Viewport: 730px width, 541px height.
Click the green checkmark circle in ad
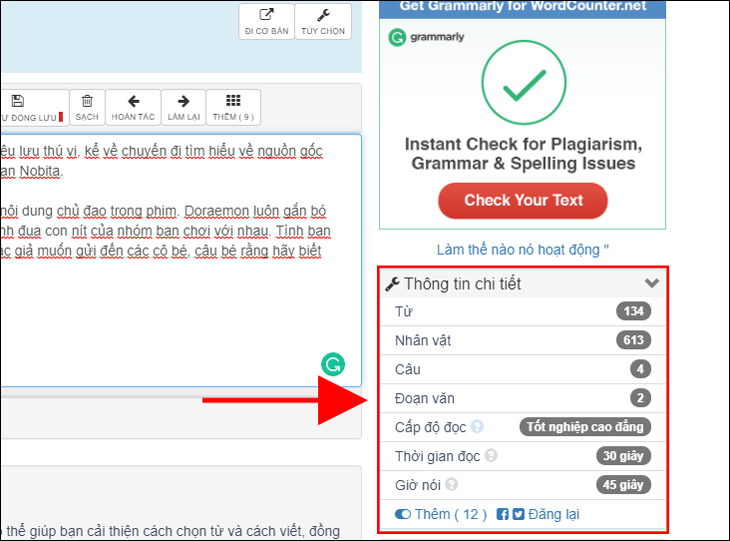click(x=524, y=82)
